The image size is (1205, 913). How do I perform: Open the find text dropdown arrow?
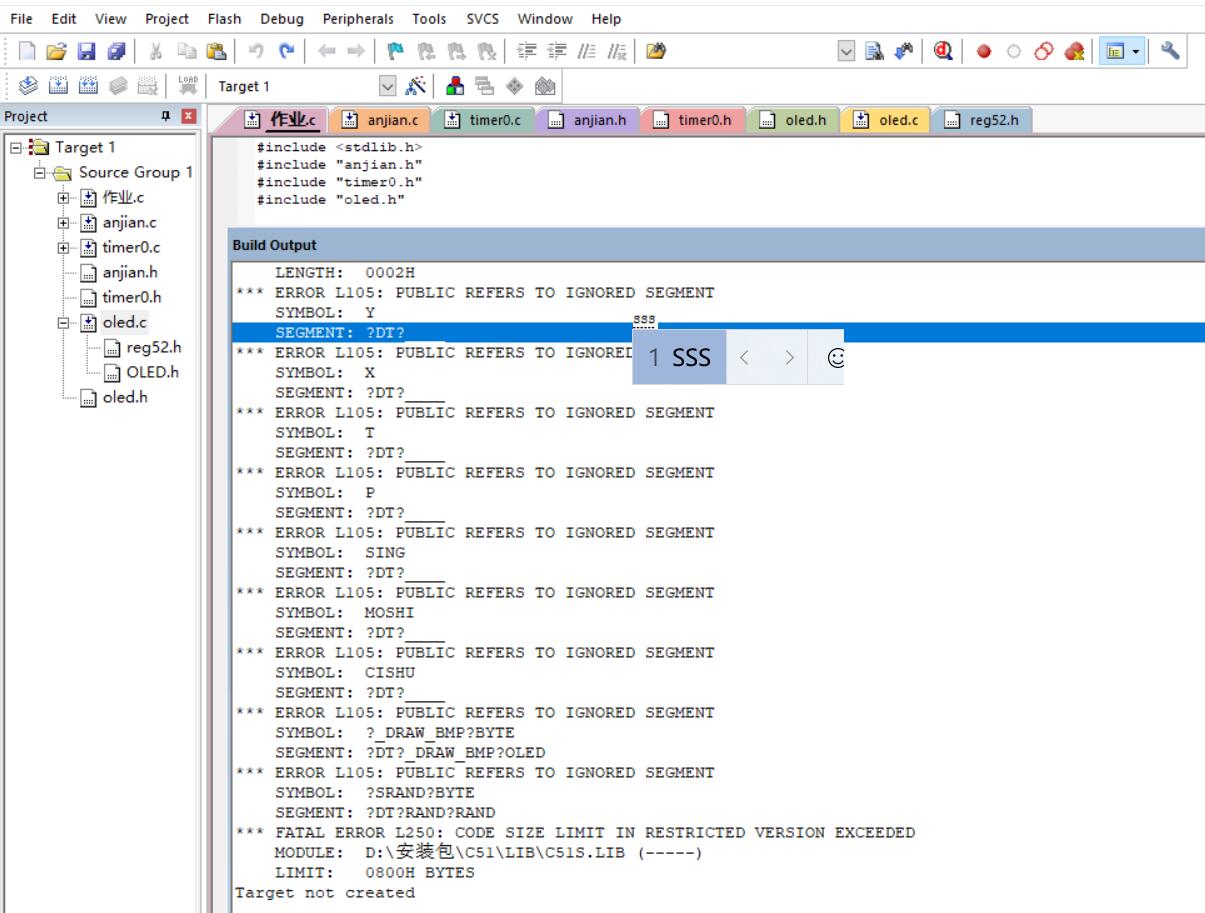pyautogui.click(x=847, y=53)
